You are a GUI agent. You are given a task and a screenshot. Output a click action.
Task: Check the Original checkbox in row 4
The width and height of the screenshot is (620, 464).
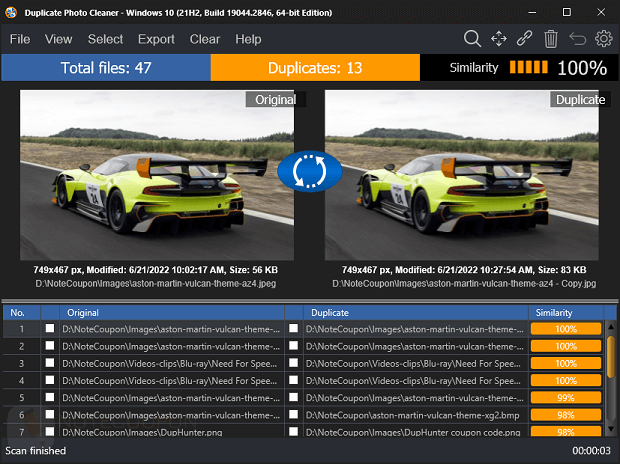(50, 380)
